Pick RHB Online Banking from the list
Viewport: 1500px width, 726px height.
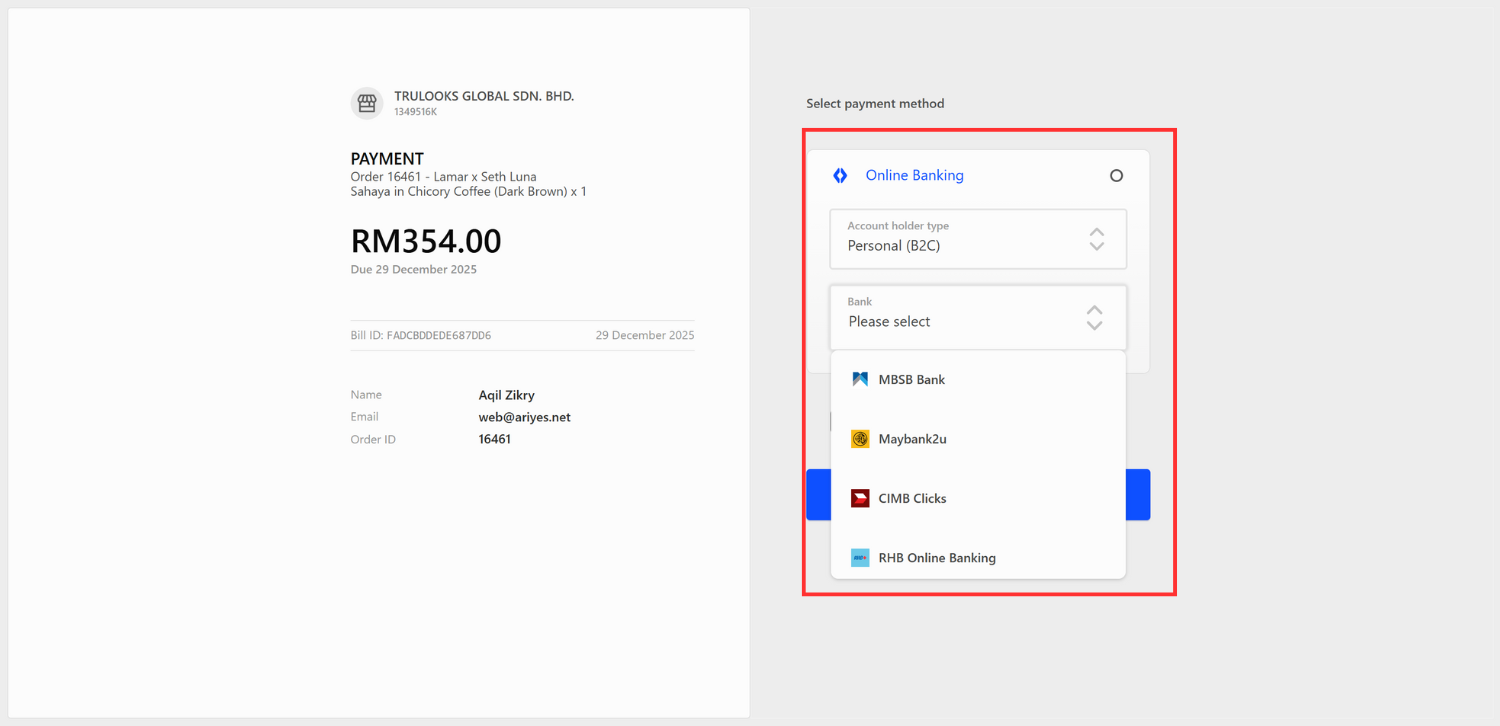pyautogui.click(x=937, y=558)
